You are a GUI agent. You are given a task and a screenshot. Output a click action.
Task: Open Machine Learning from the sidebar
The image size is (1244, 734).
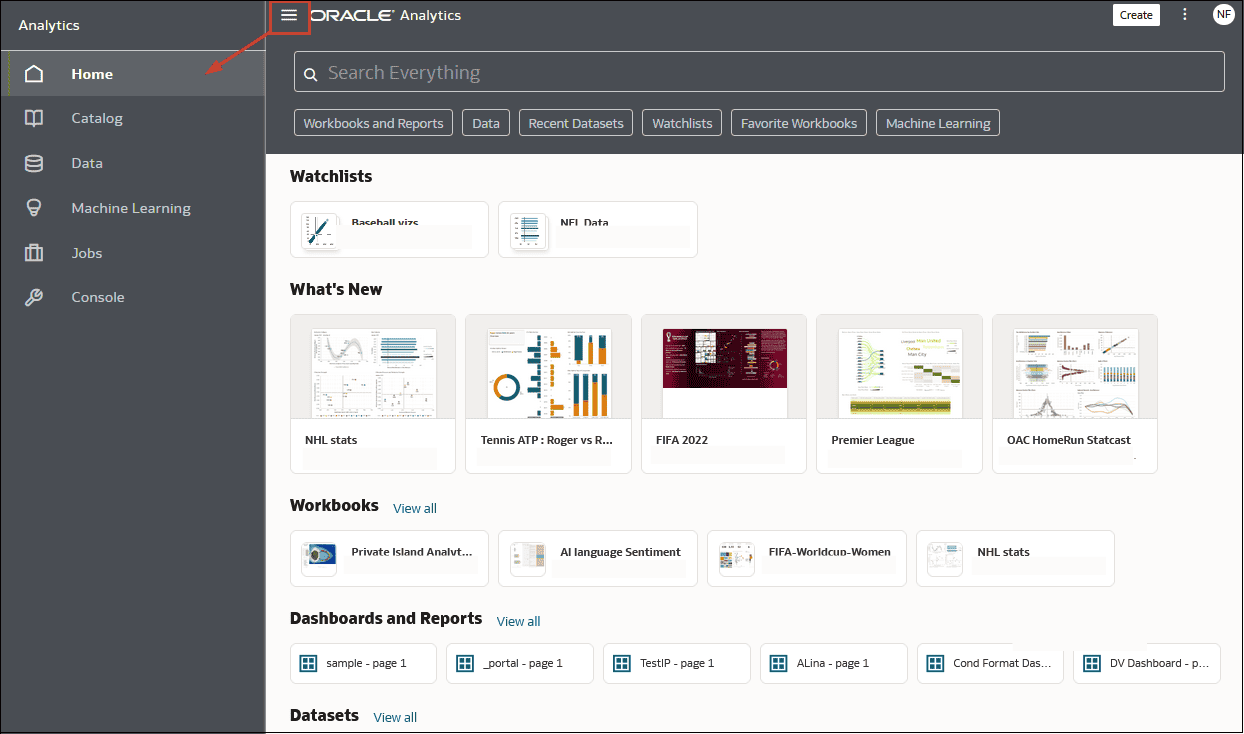pyautogui.click(x=35, y=207)
